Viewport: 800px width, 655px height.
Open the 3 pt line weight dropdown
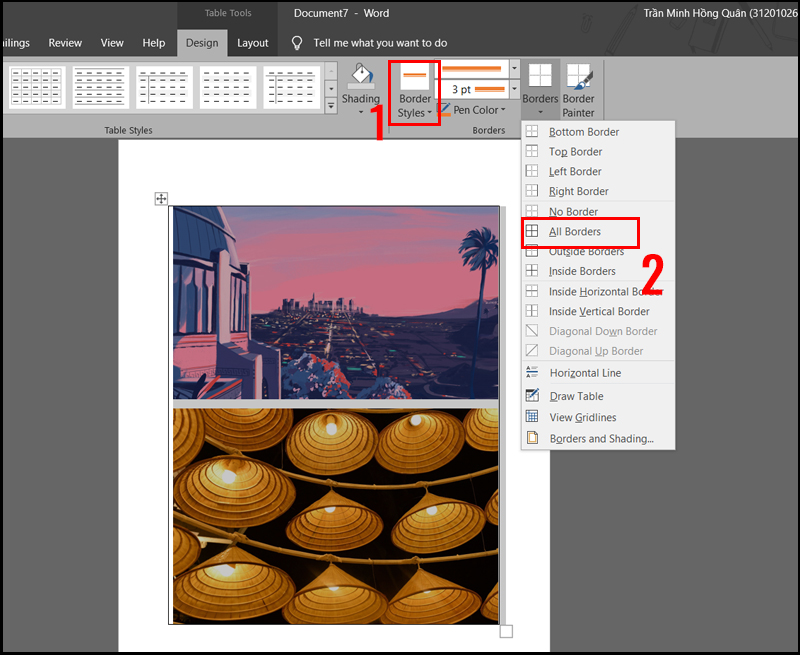(514, 89)
